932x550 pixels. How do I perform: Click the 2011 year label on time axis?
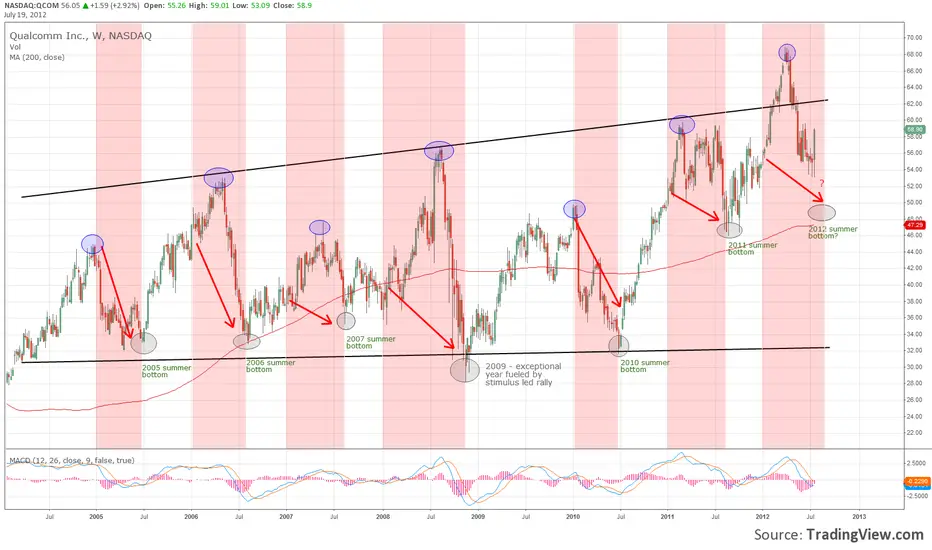[667, 517]
